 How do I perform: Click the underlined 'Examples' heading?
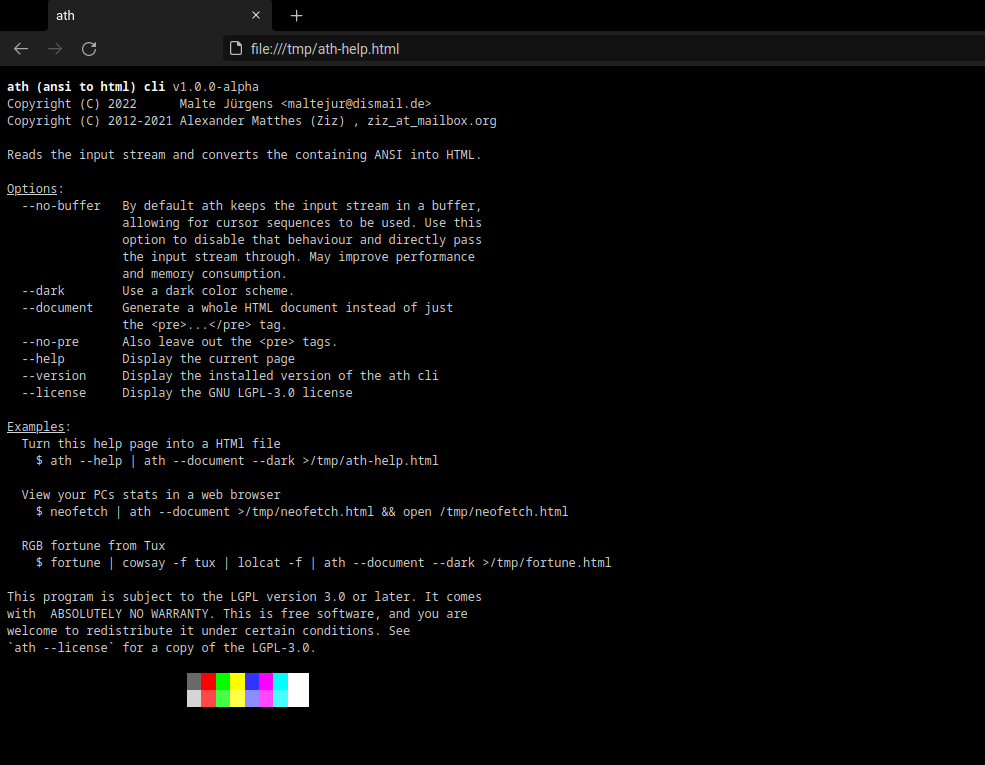[x=36, y=426]
